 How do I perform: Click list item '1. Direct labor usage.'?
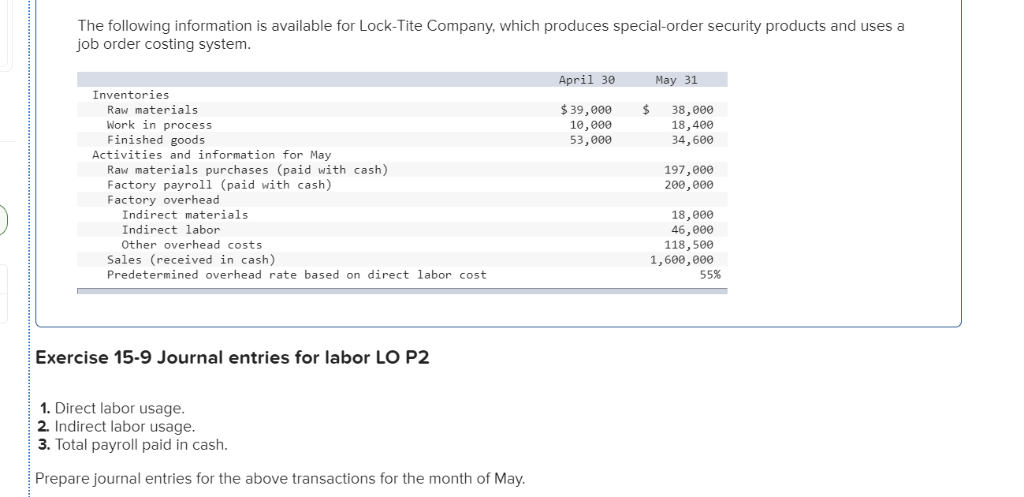click(x=112, y=408)
